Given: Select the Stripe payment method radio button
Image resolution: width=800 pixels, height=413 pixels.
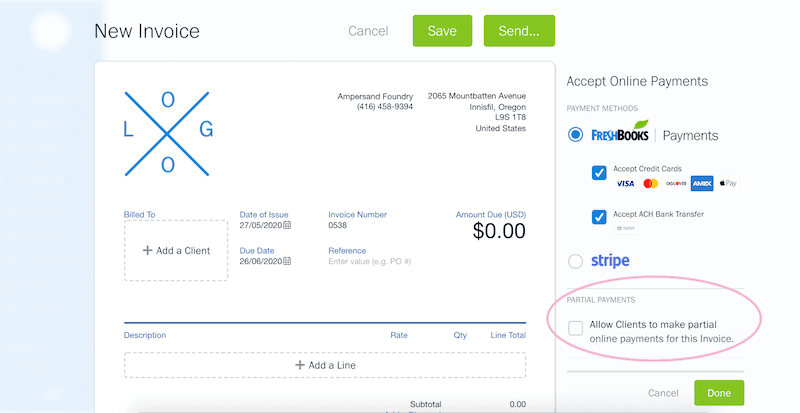Looking at the screenshot, I should click(x=575, y=261).
